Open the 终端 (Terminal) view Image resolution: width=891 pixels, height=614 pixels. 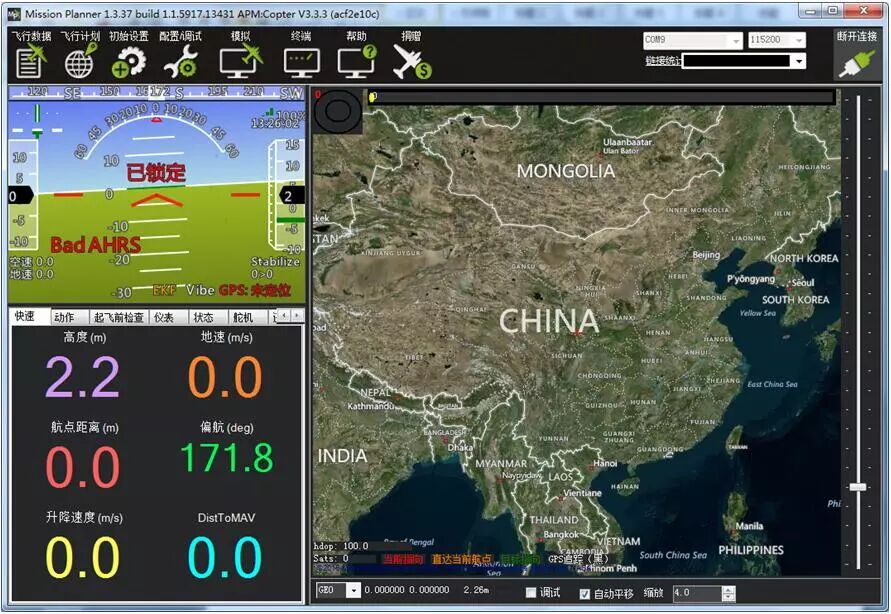click(x=300, y=62)
